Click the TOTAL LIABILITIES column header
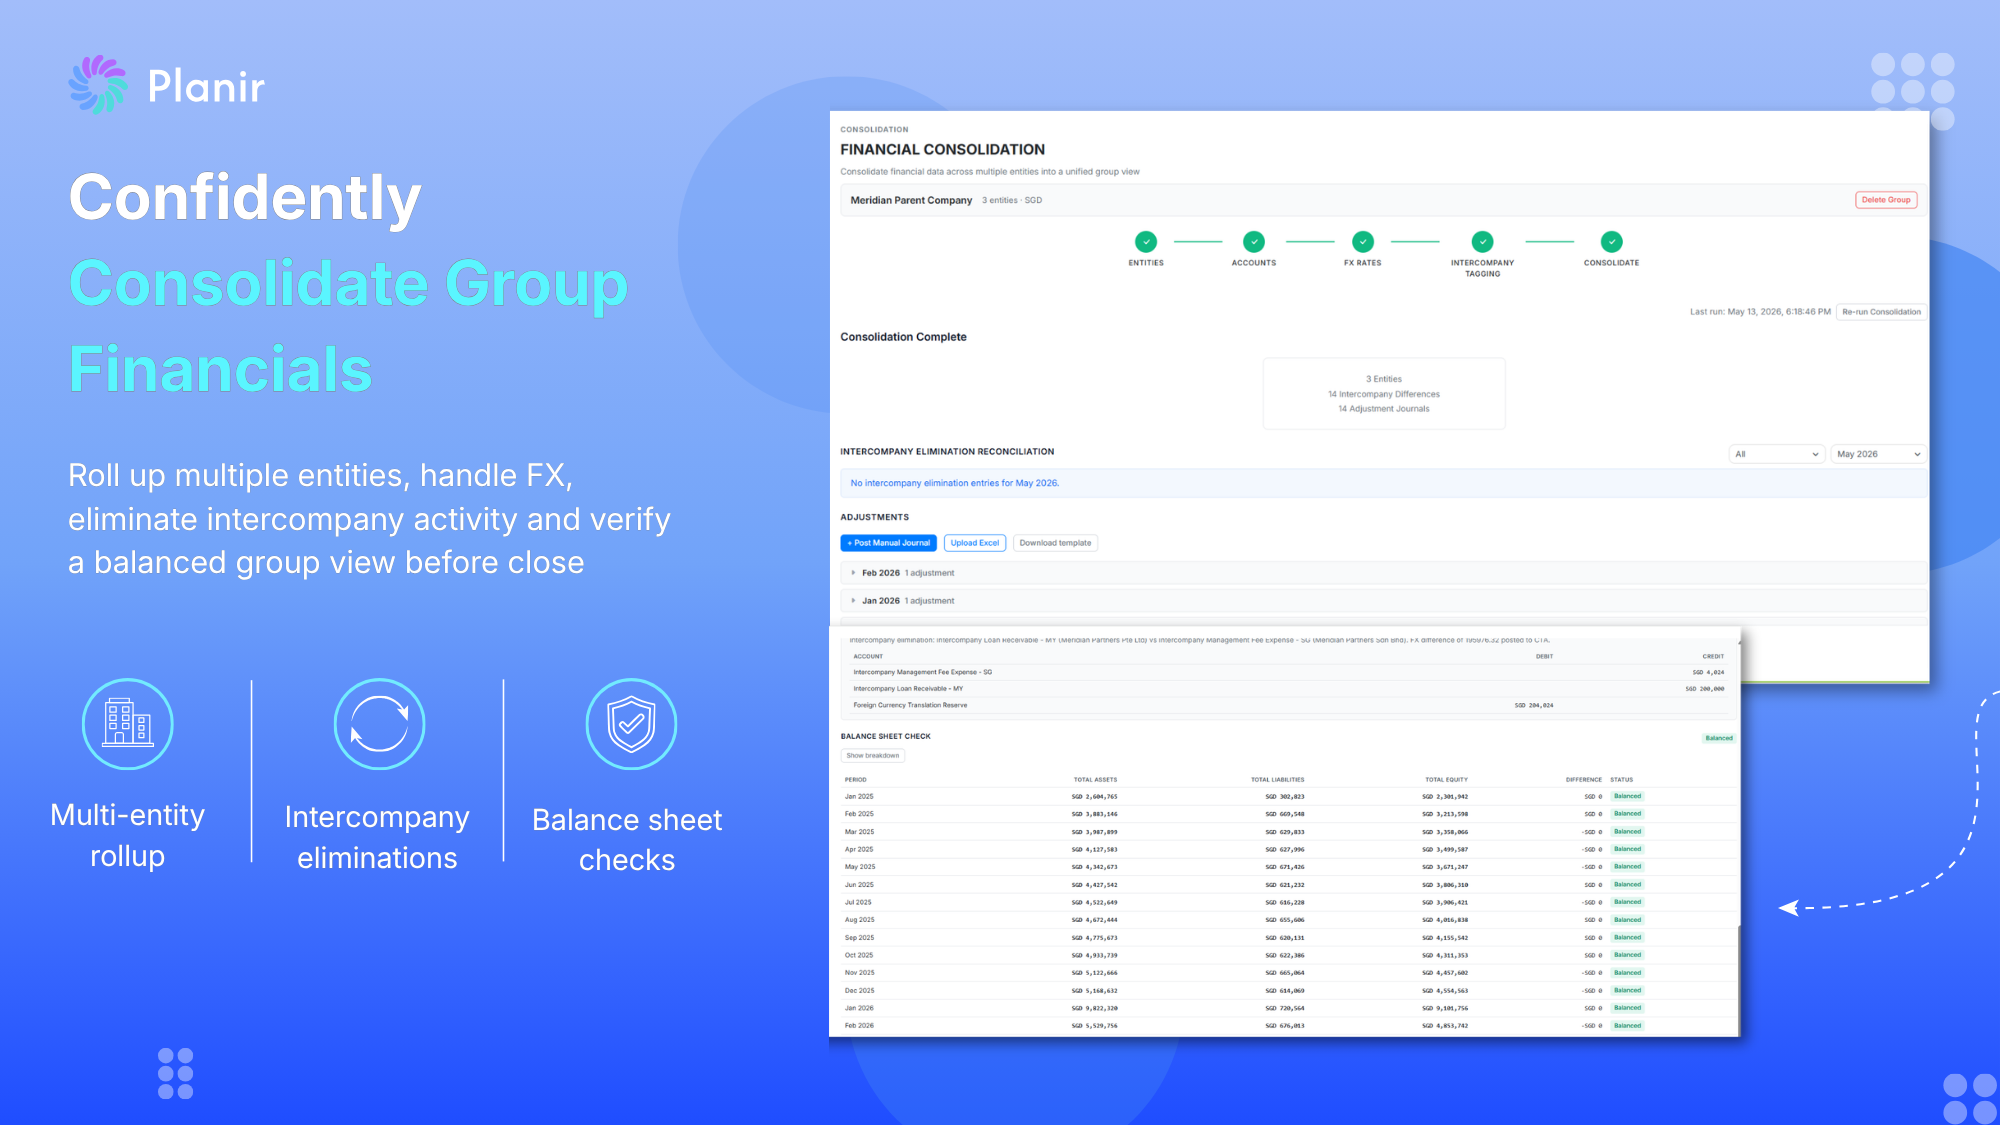2000x1125 pixels. click(1277, 780)
